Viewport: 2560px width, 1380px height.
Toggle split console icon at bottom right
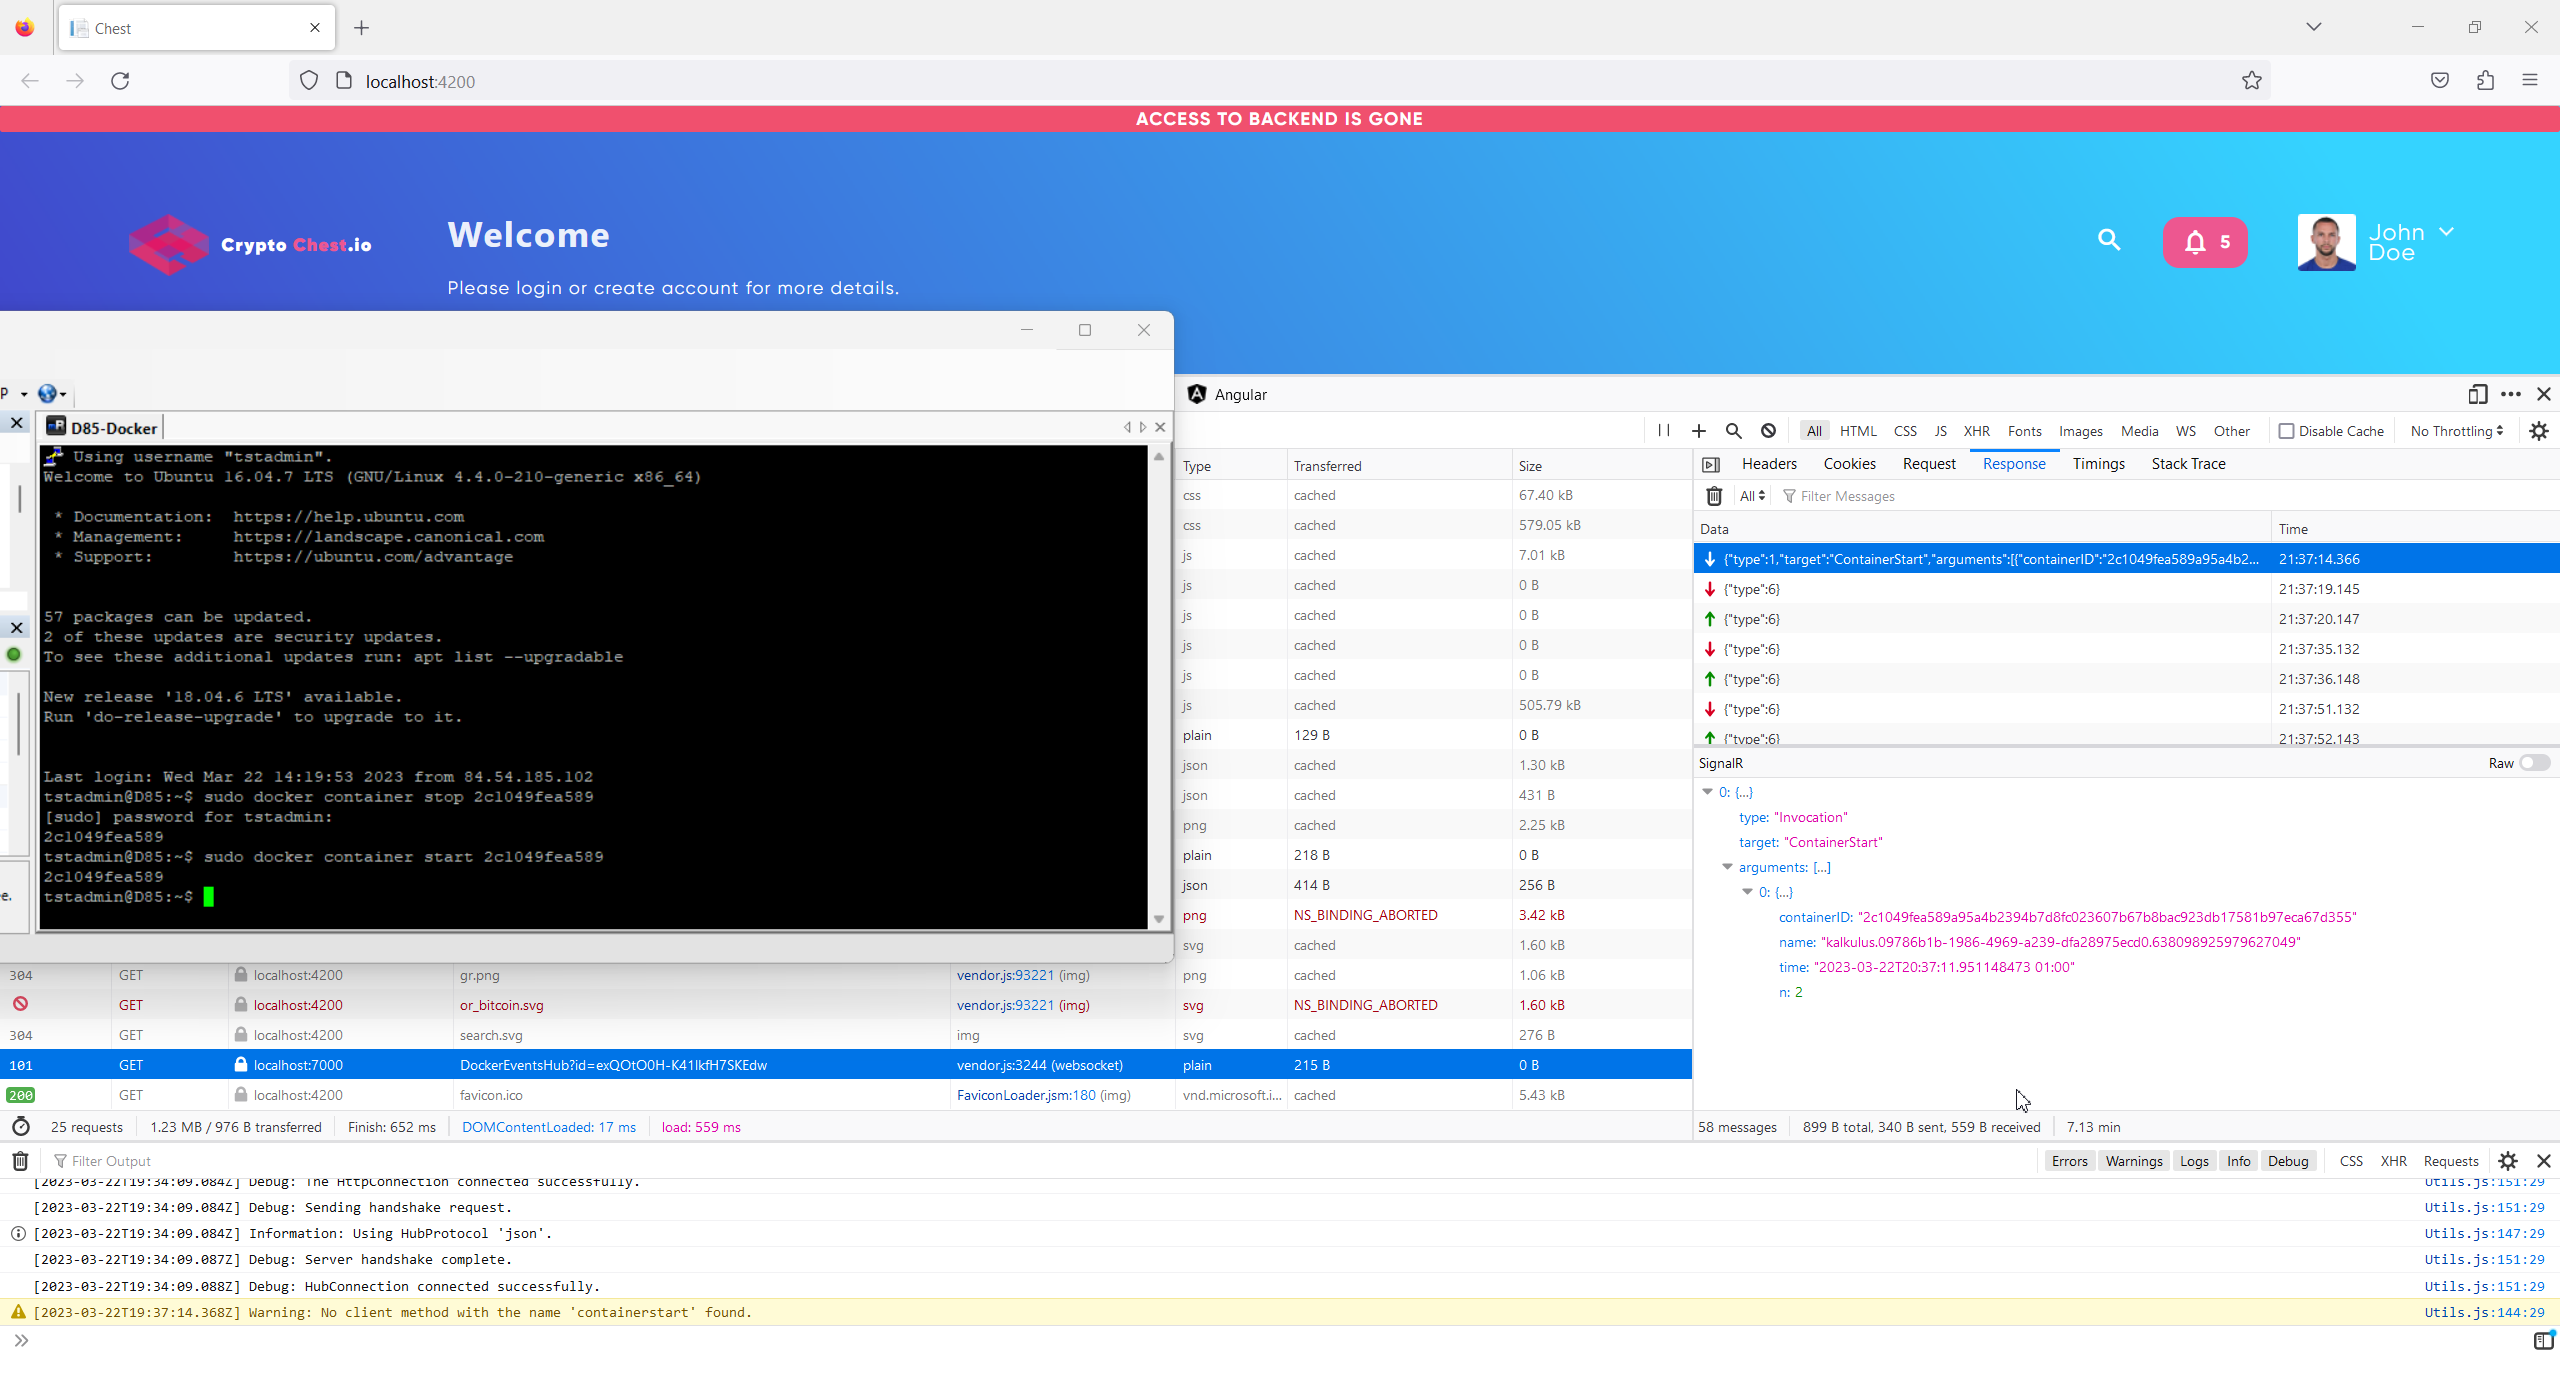[2544, 1341]
